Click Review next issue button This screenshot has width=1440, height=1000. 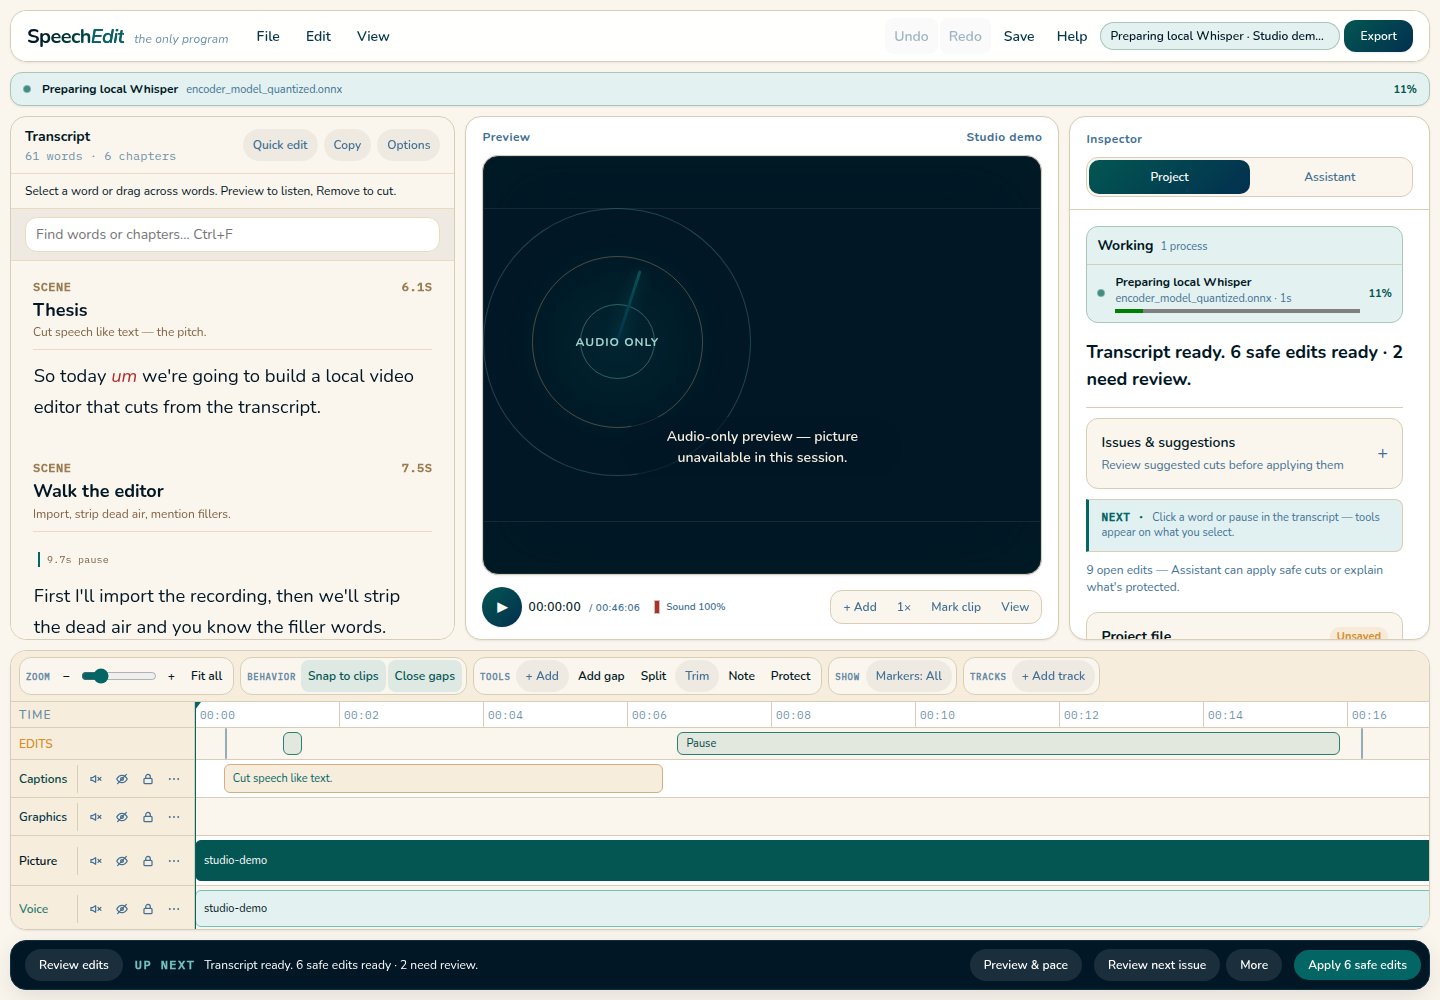[x=1157, y=965]
